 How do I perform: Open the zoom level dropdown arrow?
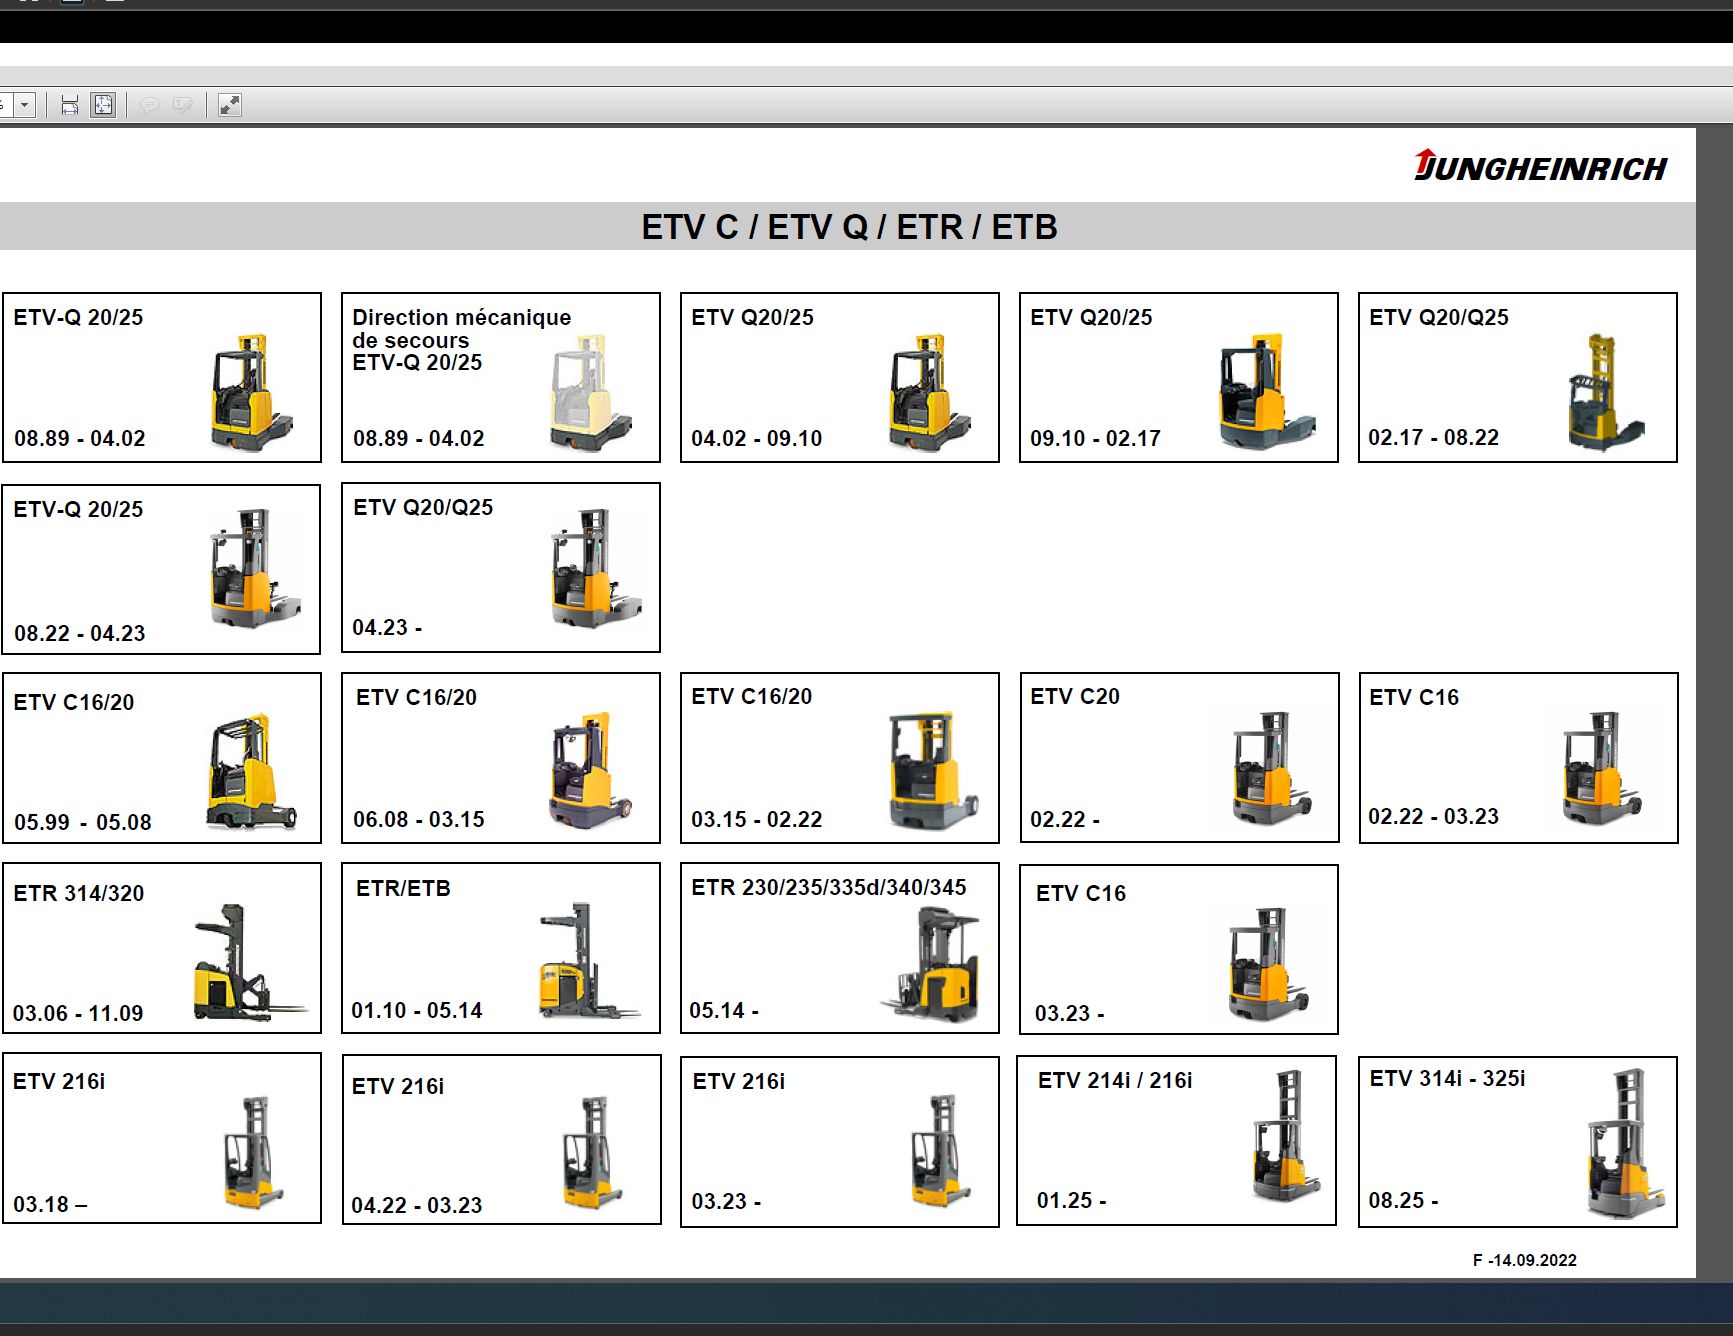(x=25, y=105)
